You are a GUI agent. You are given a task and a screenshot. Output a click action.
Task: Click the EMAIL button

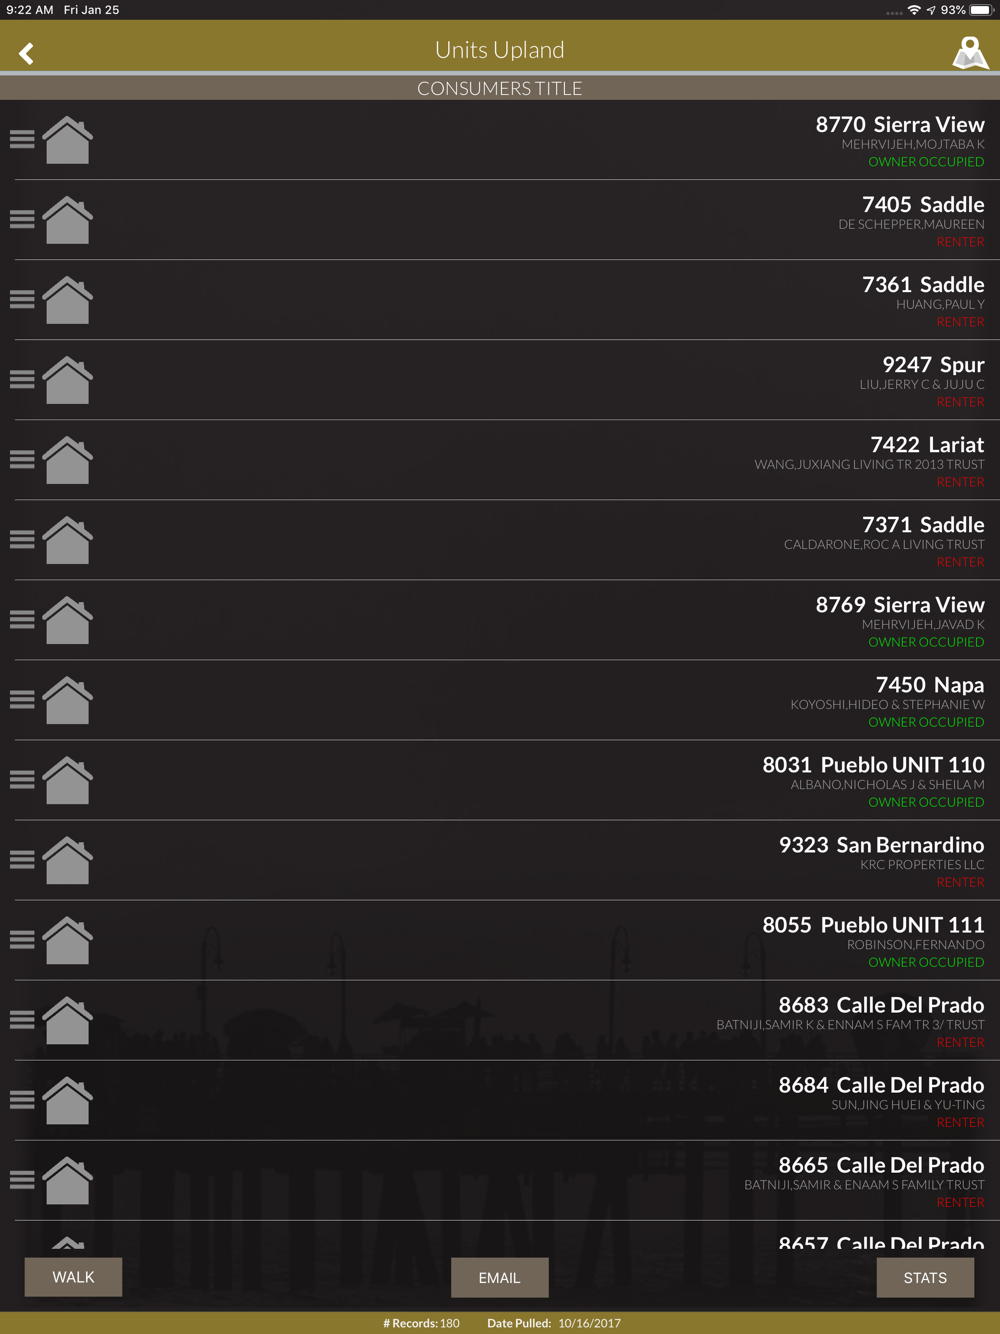pos(499,1277)
